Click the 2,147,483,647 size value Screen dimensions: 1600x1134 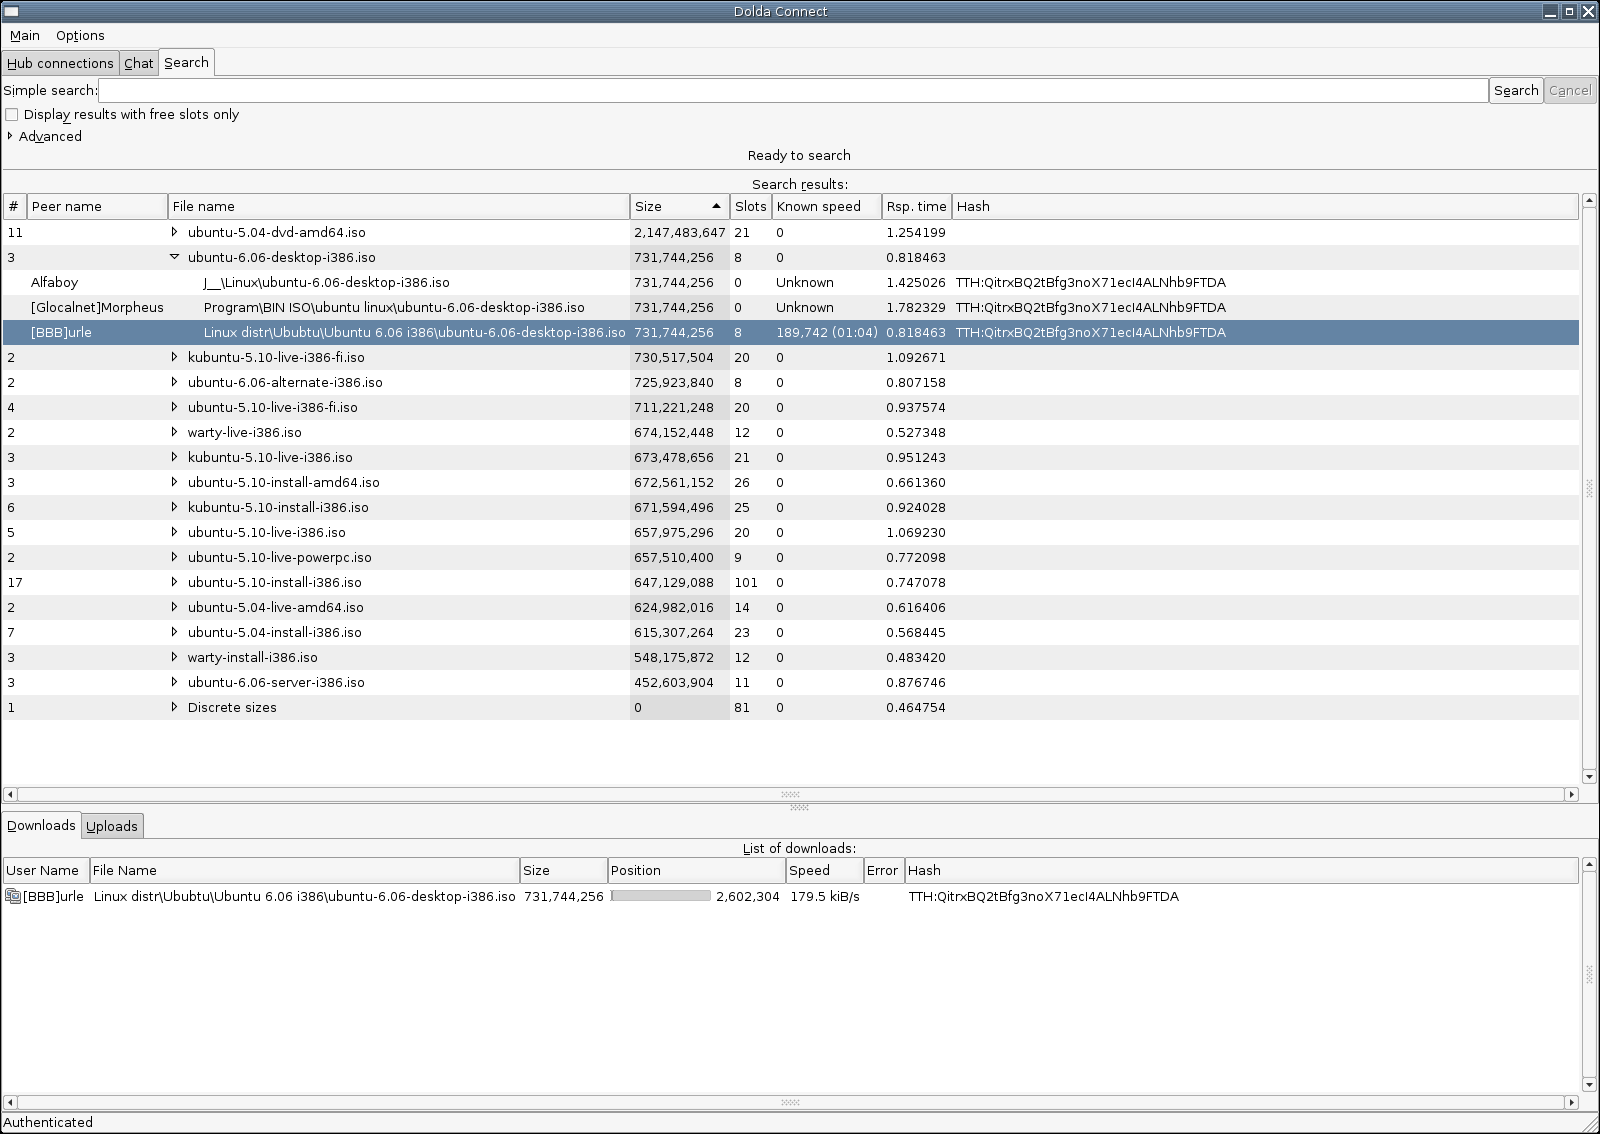click(x=680, y=232)
